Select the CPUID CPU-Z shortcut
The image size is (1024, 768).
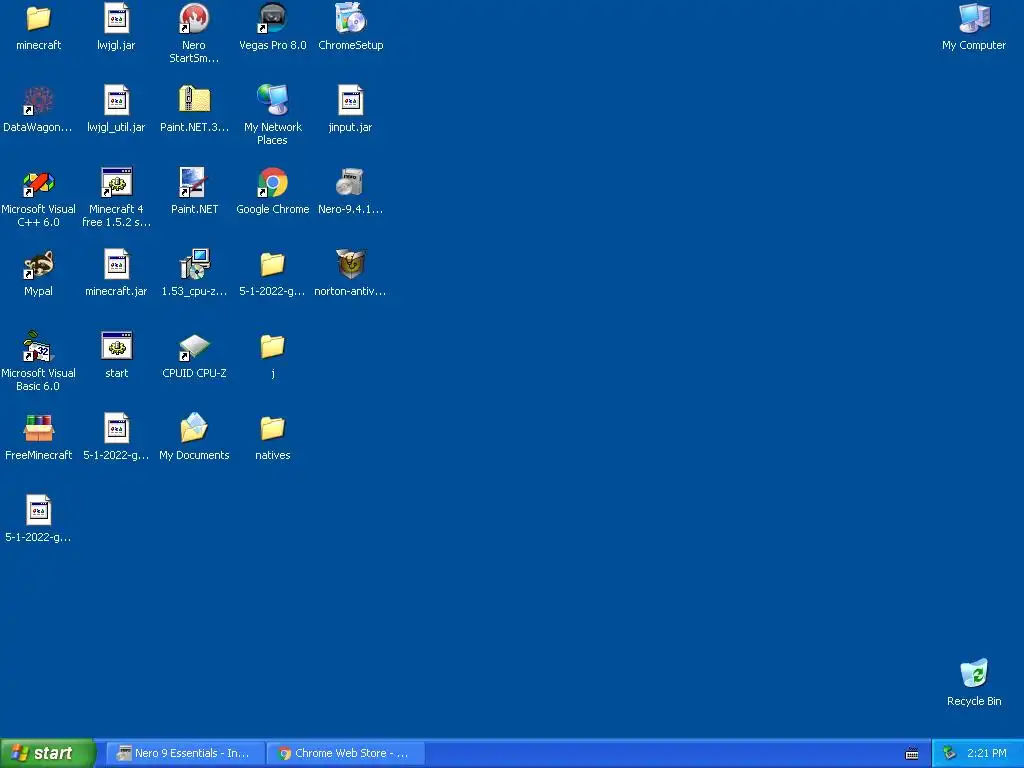click(194, 347)
